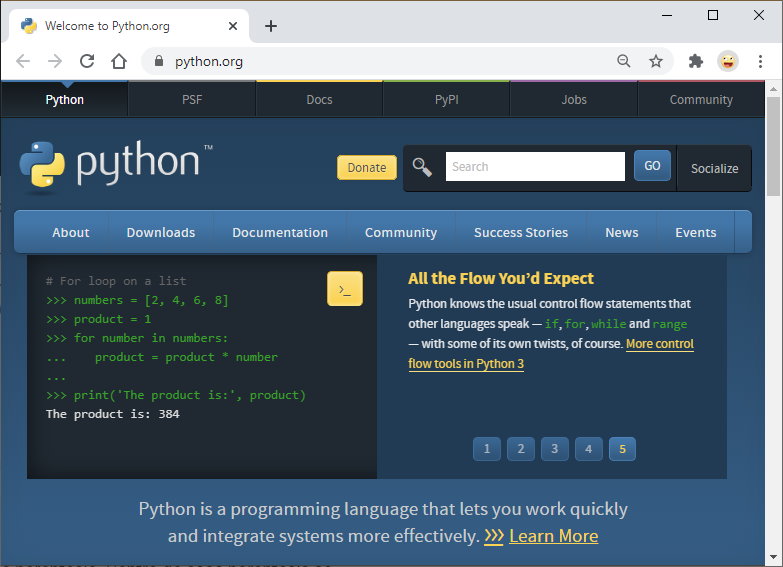Open browser zoom control icon
This screenshot has width=783, height=567.
tap(624, 61)
